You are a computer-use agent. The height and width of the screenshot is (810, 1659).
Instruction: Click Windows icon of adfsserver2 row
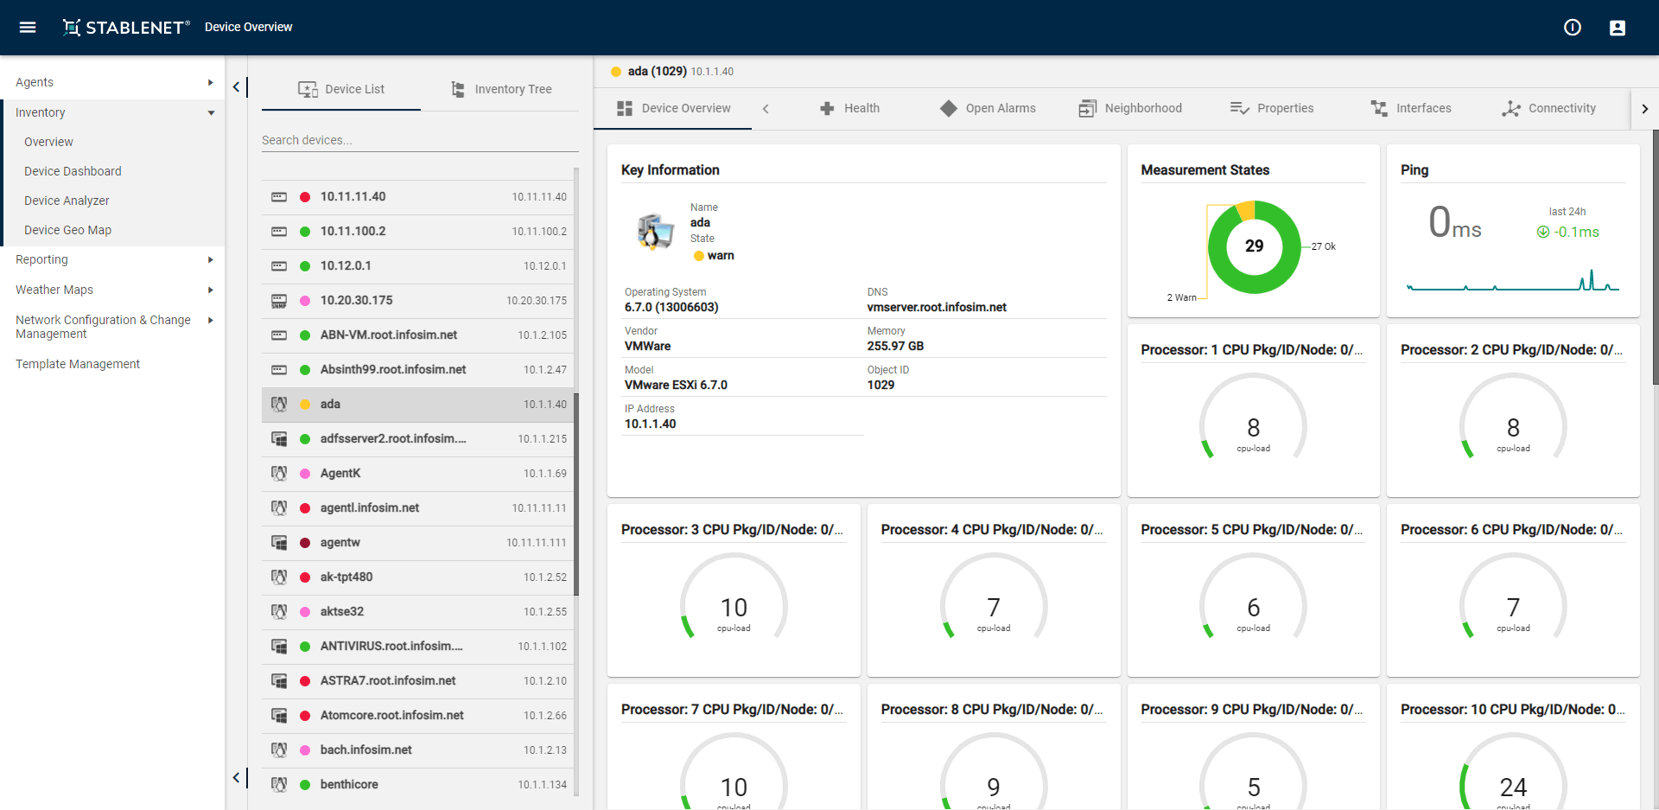[x=279, y=439]
